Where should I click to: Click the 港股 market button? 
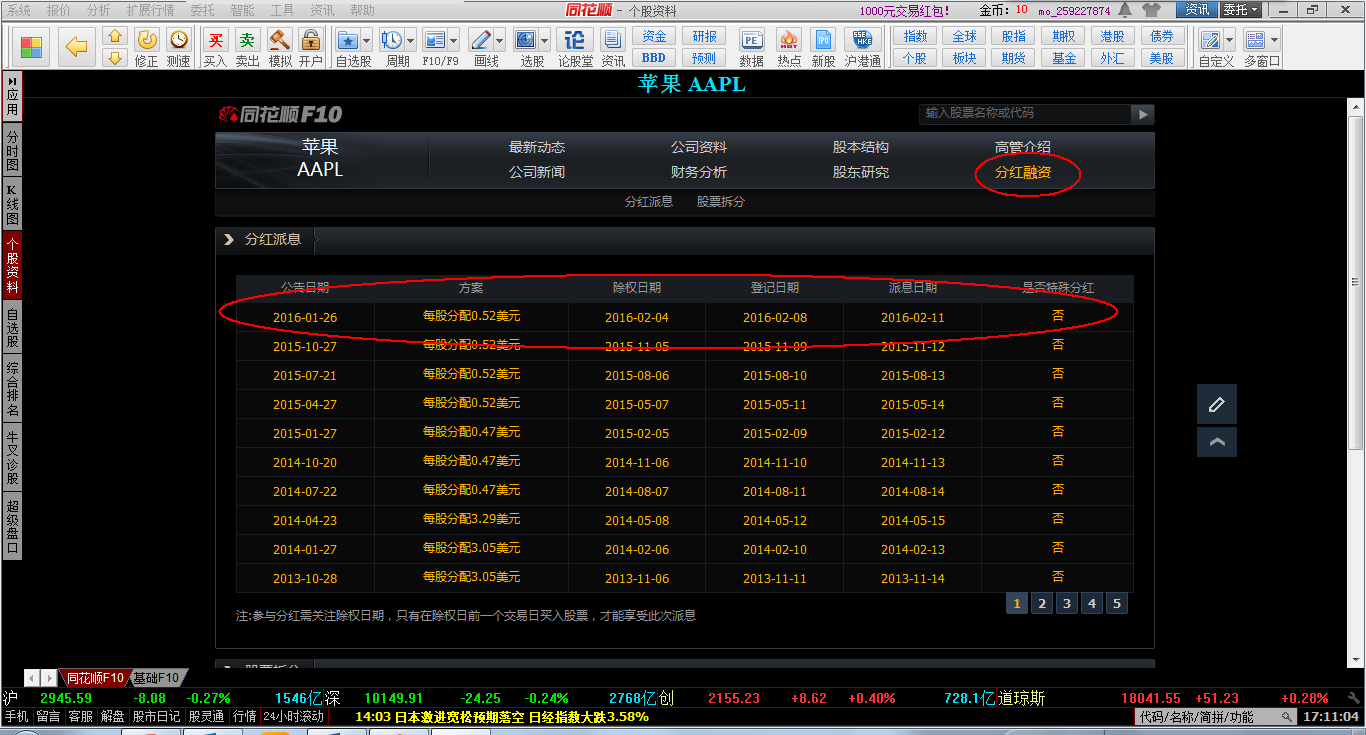(x=1113, y=36)
